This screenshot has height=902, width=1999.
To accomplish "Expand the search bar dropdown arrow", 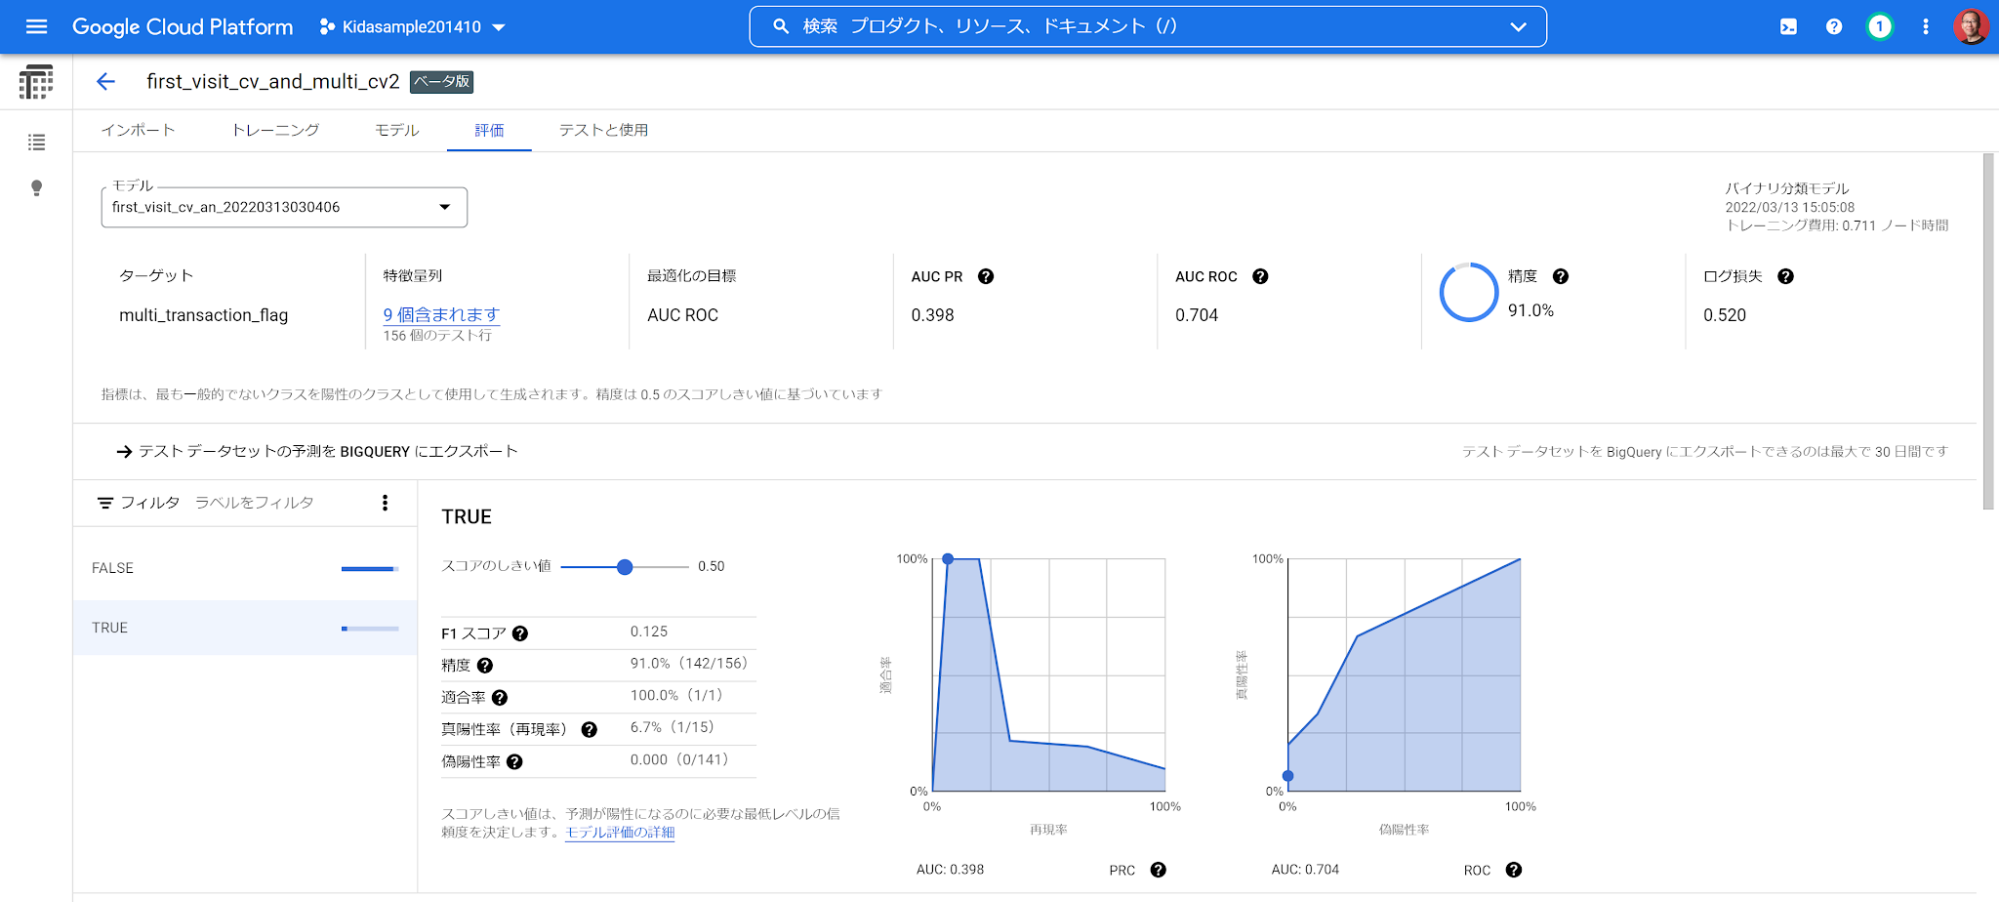I will (x=1517, y=27).
